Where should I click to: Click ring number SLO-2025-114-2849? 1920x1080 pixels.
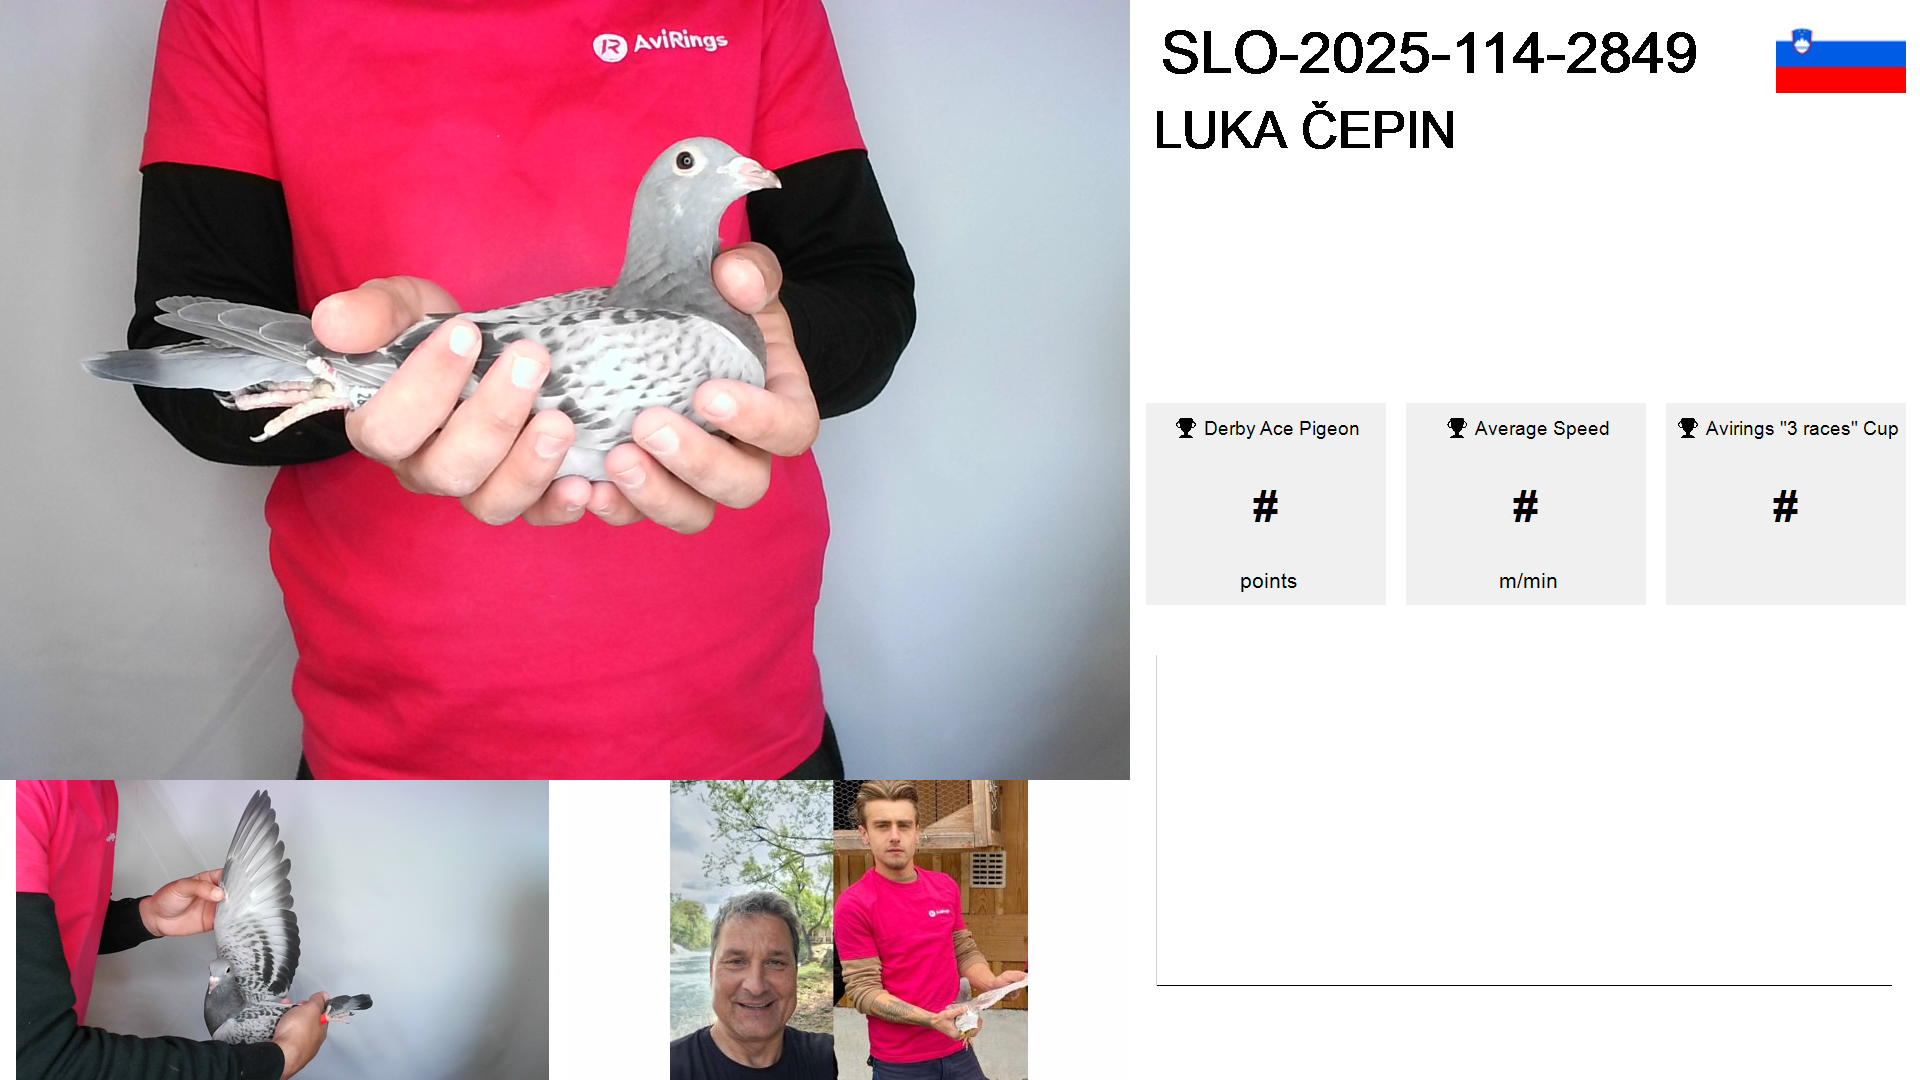1429,53
